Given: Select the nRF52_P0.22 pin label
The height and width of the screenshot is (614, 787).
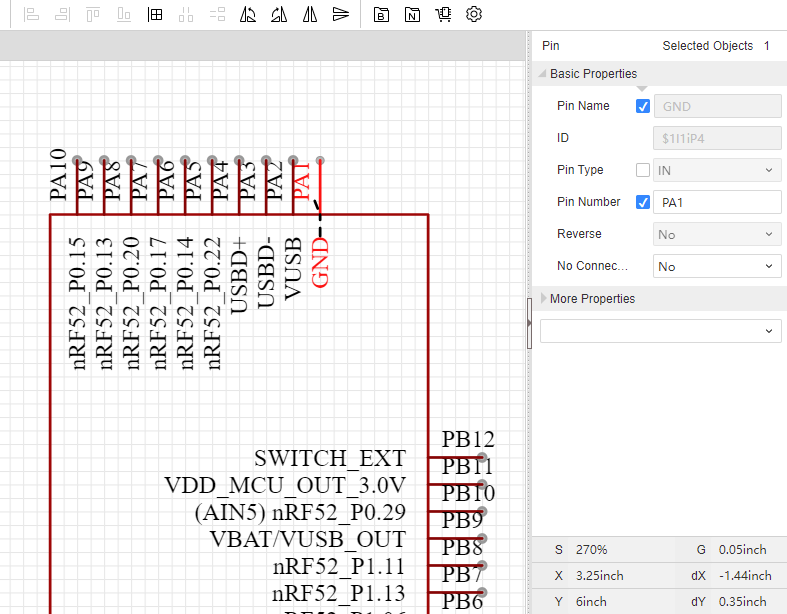Looking at the screenshot, I should pyautogui.click(x=212, y=304).
